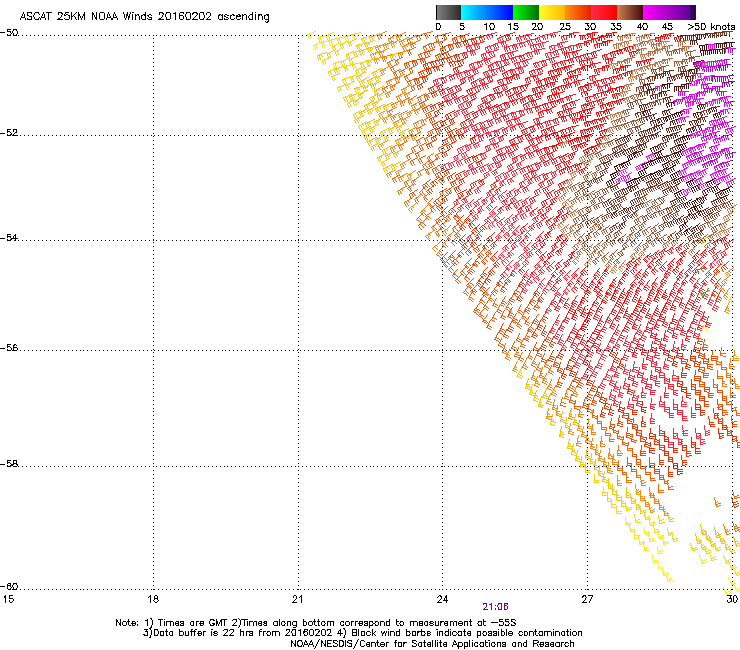Click the latitude axis label '-56'
Screen dimensions: 740x650
(9, 347)
